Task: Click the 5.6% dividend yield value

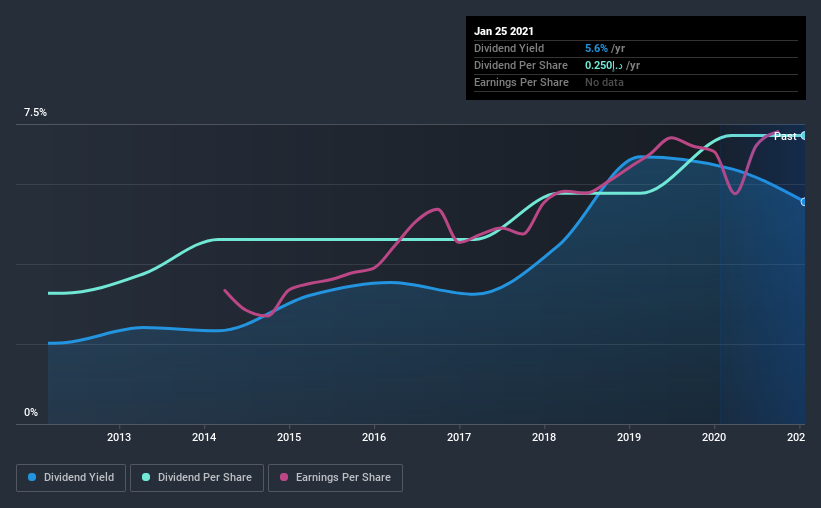Action: click(x=596, y=48)
